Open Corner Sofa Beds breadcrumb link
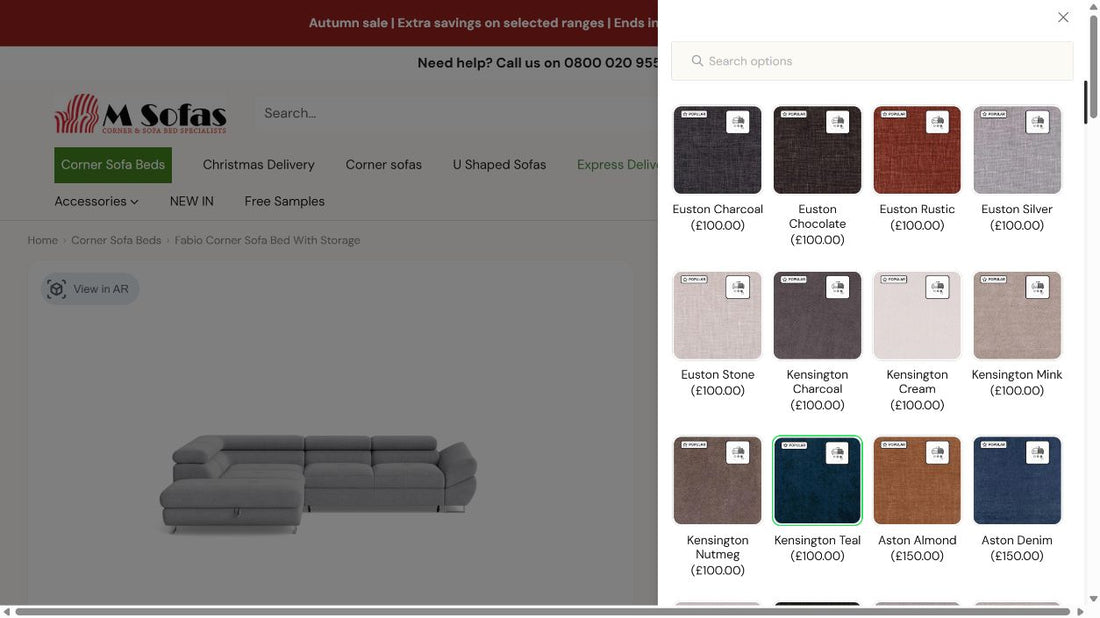 coord(116,240)
